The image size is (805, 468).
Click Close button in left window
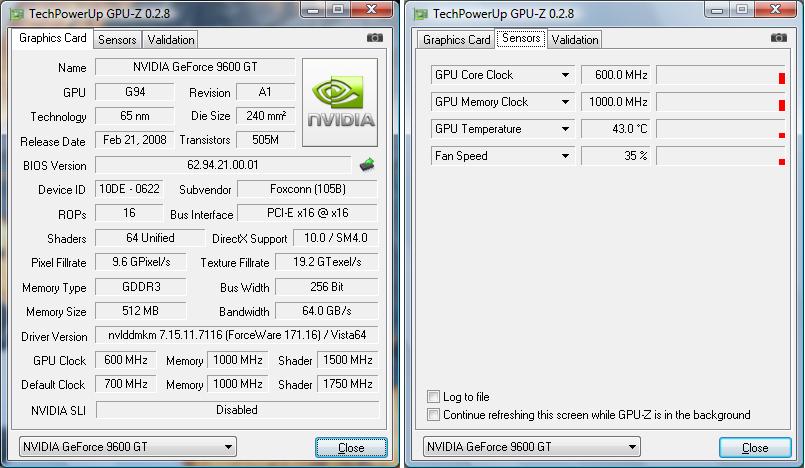coord(351,447)
